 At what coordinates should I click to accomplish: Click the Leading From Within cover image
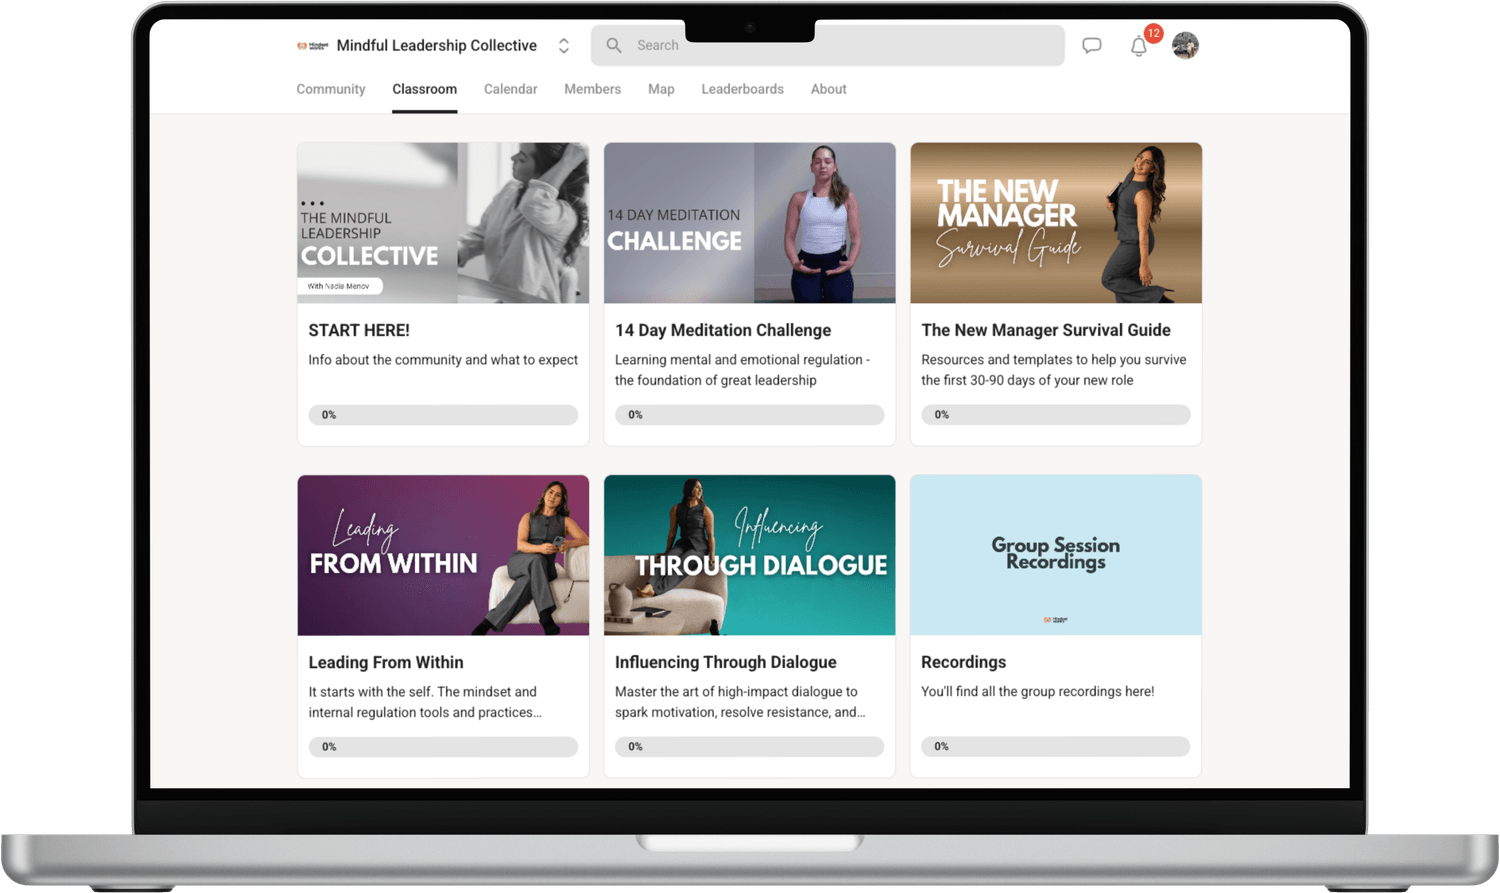point(443,555)
